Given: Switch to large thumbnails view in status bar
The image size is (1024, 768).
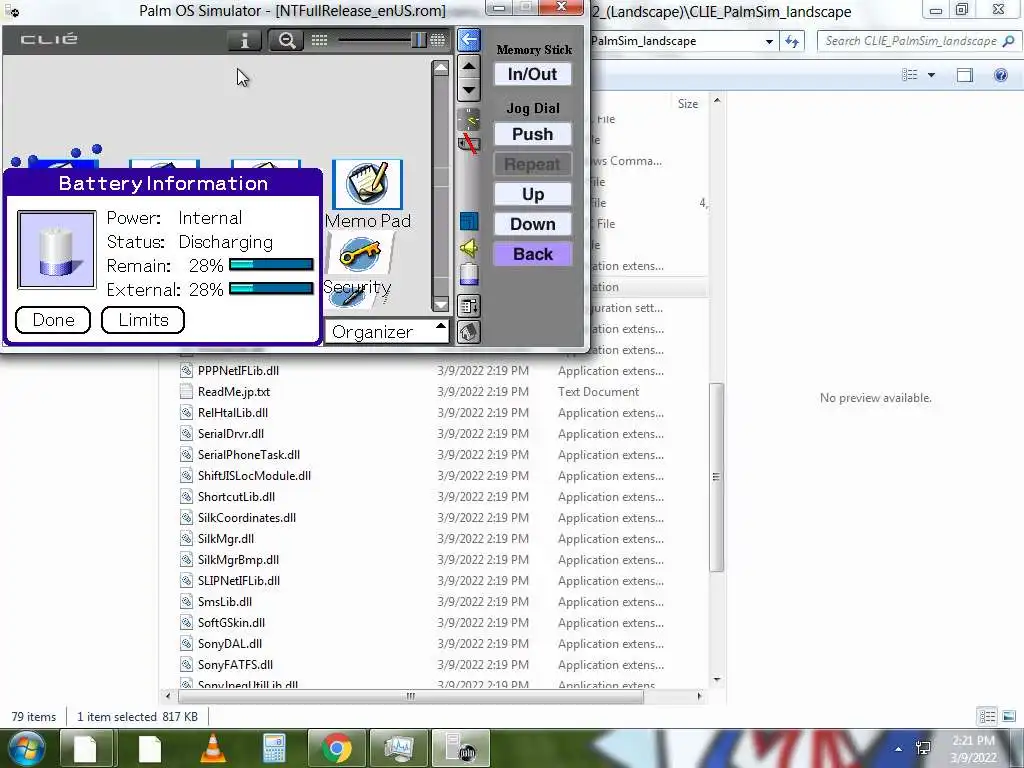Looking at the screenshot, I should point(1008,716).
